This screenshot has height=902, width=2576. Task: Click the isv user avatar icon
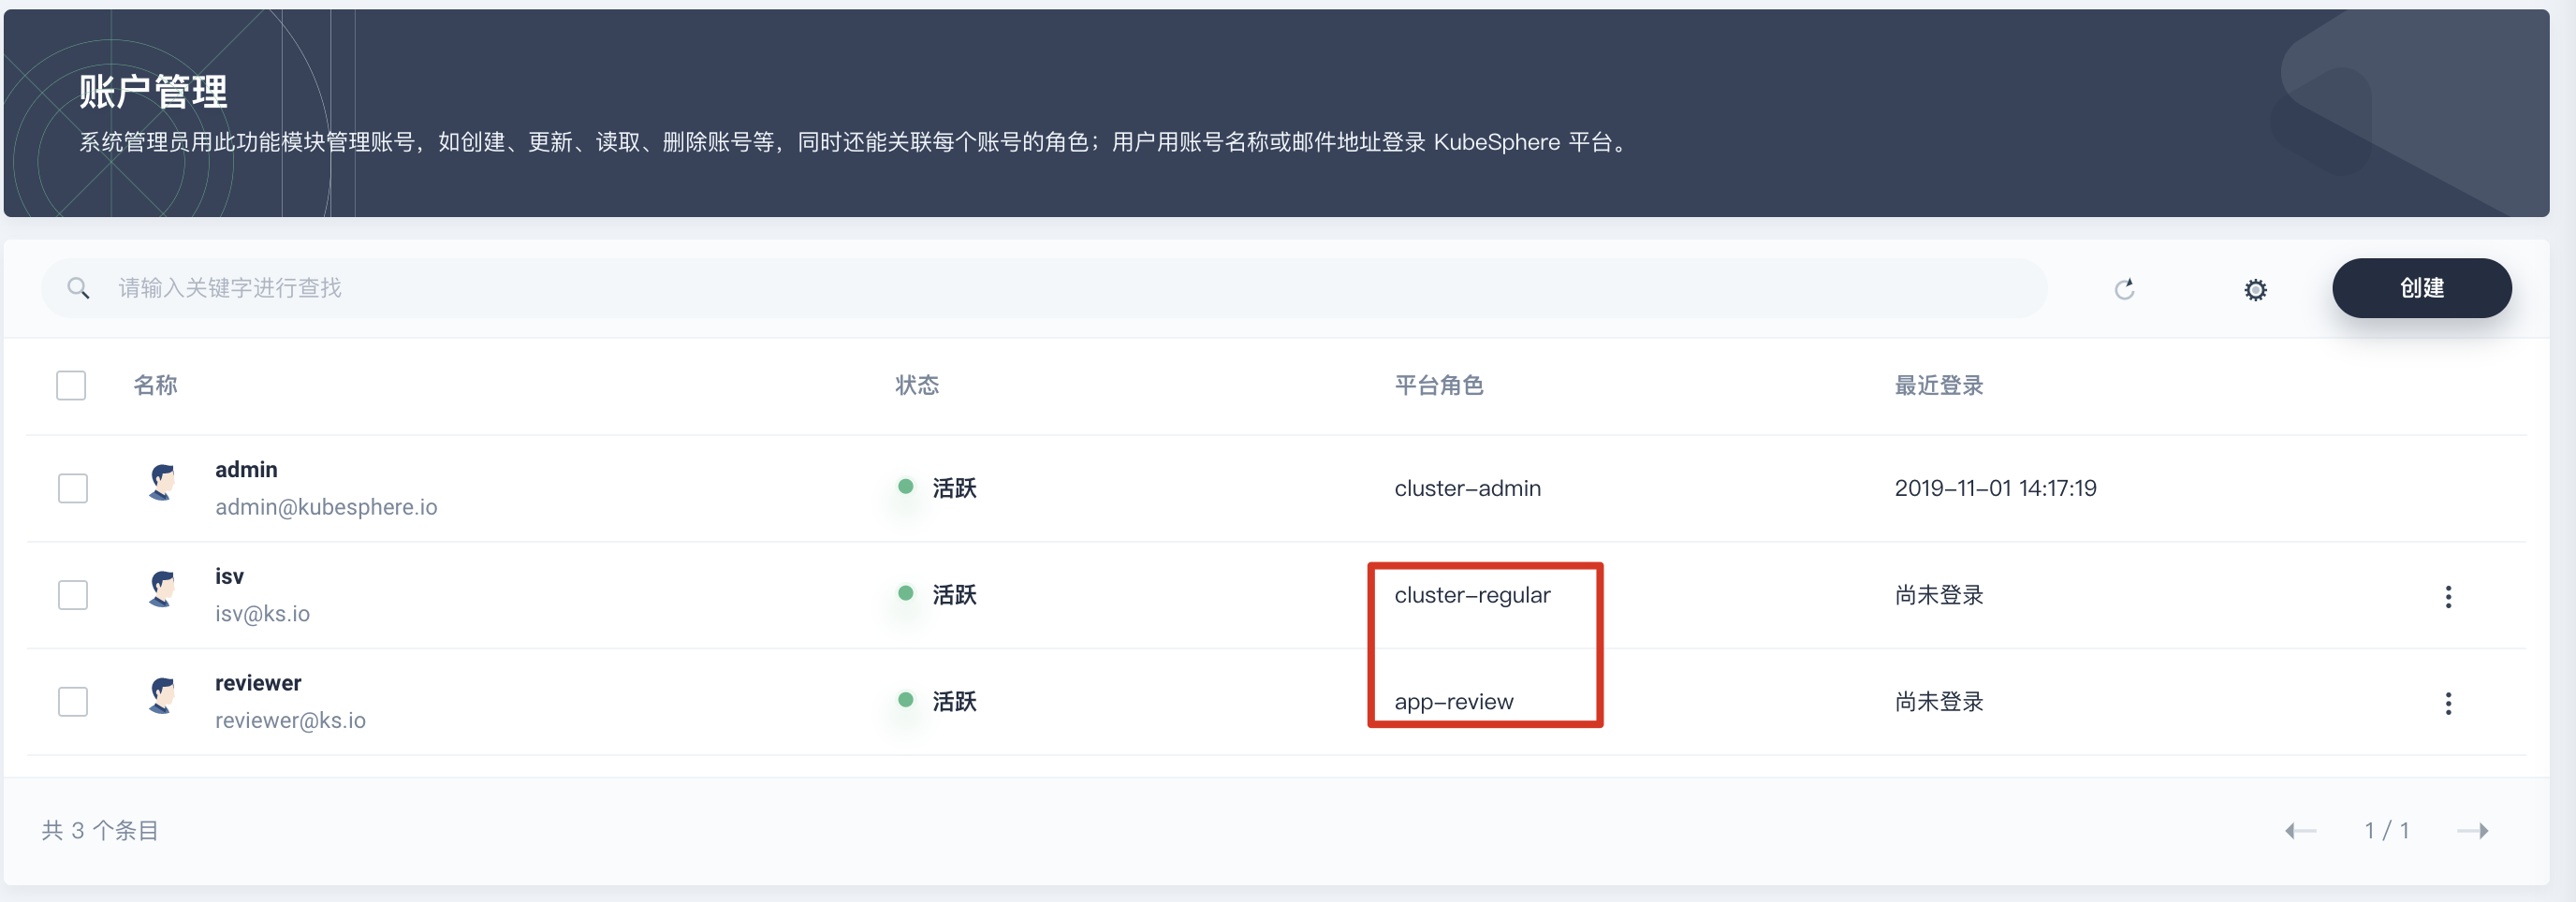pyautogui.click(x=162, y=589)
